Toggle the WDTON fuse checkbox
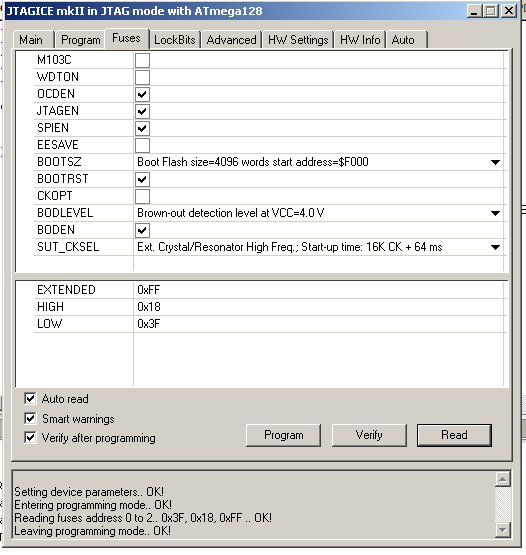Image resolution: width=526 pixels, height=555 pixels. [142, 77]
